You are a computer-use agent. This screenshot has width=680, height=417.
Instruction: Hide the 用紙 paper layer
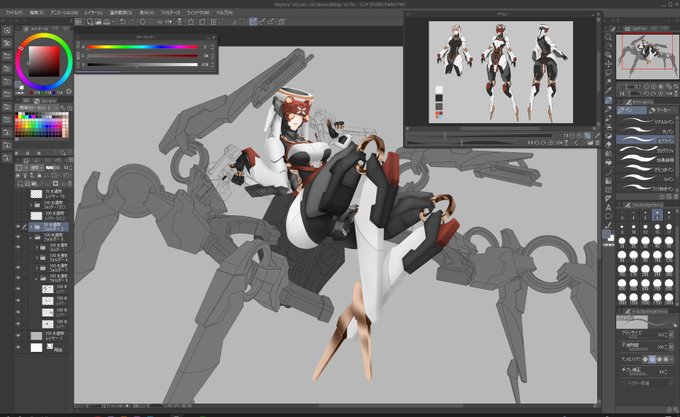tap(18, 347)
